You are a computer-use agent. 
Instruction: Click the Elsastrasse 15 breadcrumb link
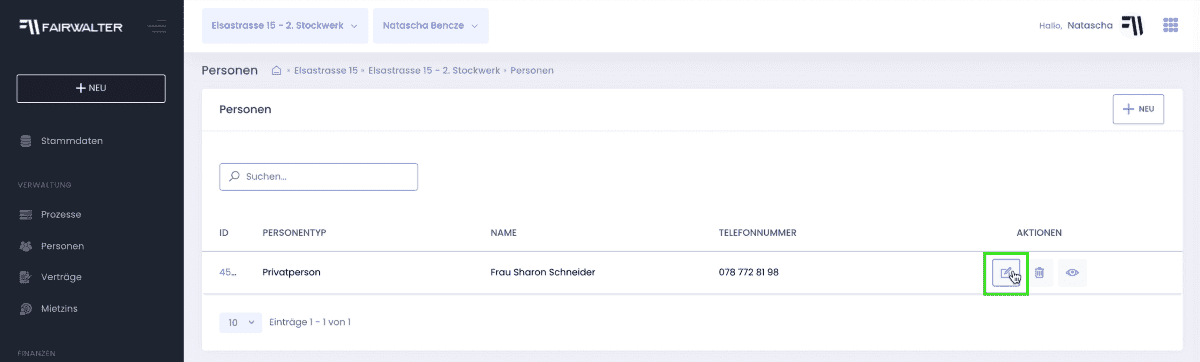[x=326, y=71]
